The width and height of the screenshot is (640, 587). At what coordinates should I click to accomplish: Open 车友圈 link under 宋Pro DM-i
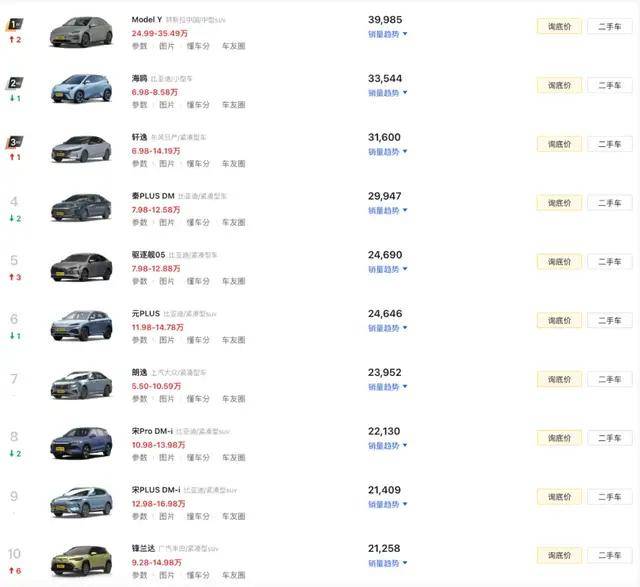pos(233,458)
